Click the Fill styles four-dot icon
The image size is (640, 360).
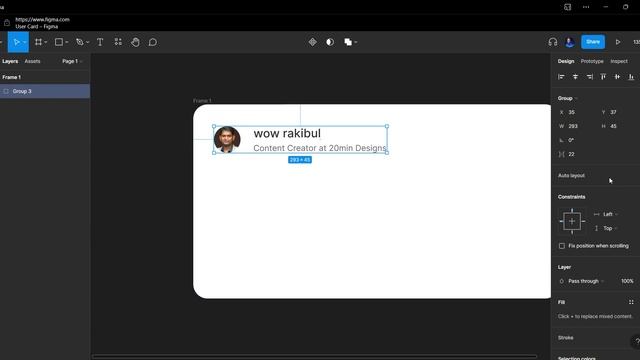click(631, 302)
